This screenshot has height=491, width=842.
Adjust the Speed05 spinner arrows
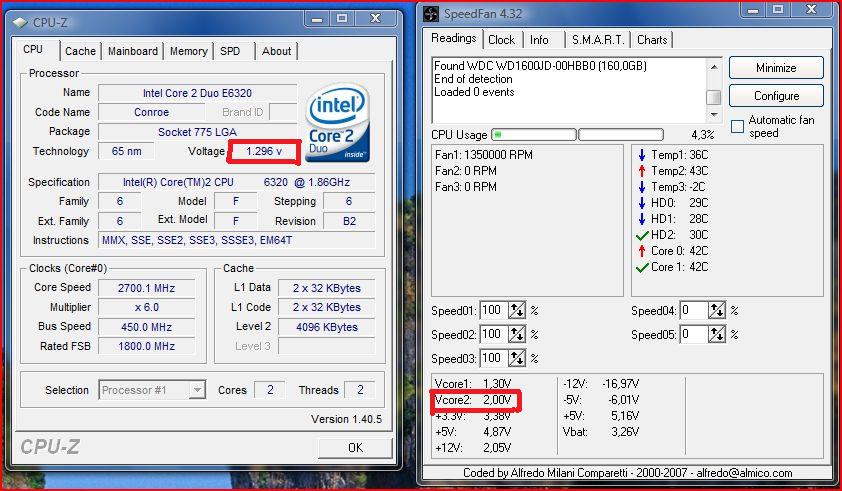(717, 334)
